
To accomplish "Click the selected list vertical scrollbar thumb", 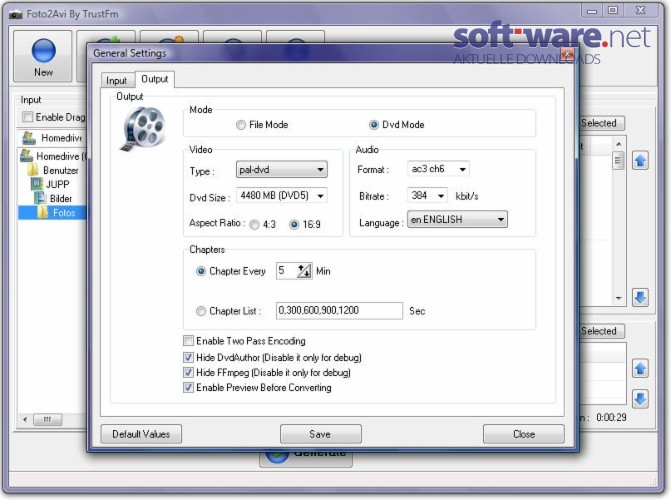I will [618, 161].
